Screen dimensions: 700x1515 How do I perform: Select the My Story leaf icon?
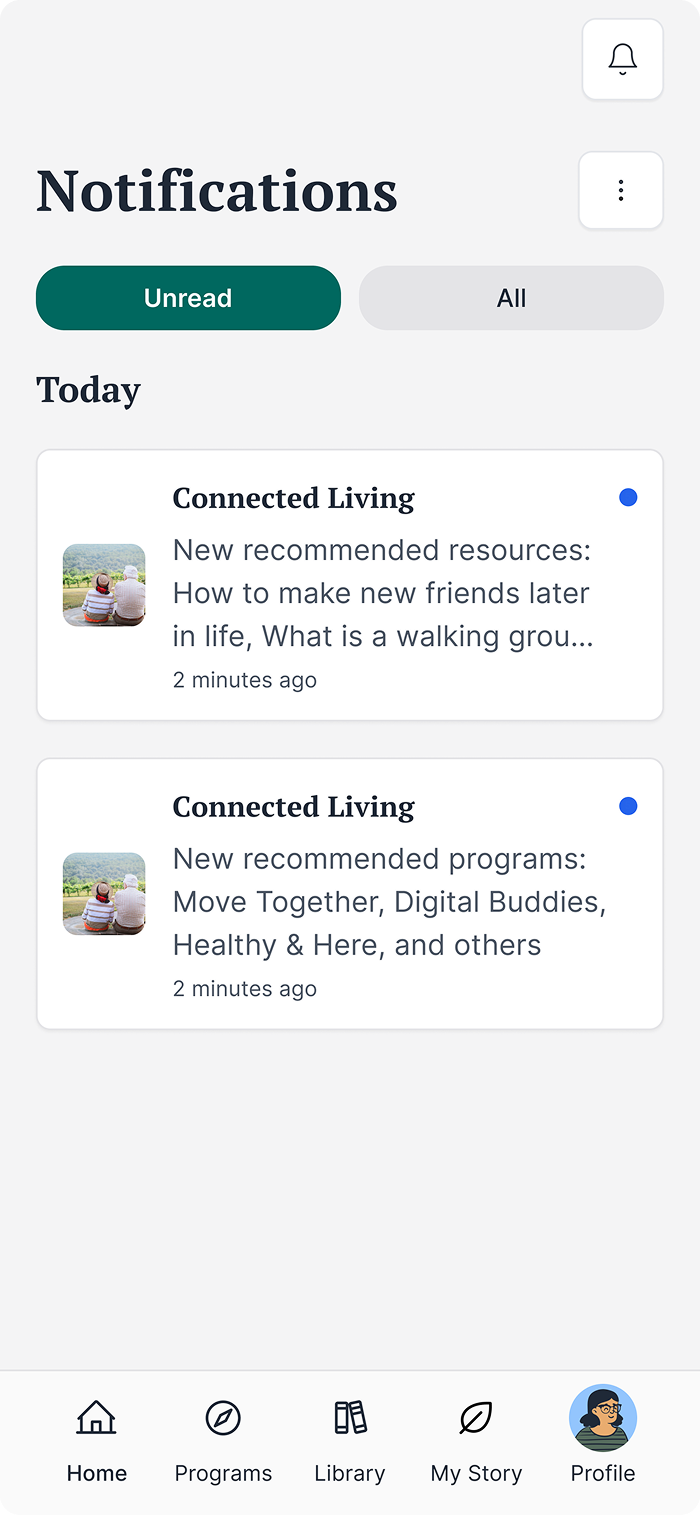476,1417
